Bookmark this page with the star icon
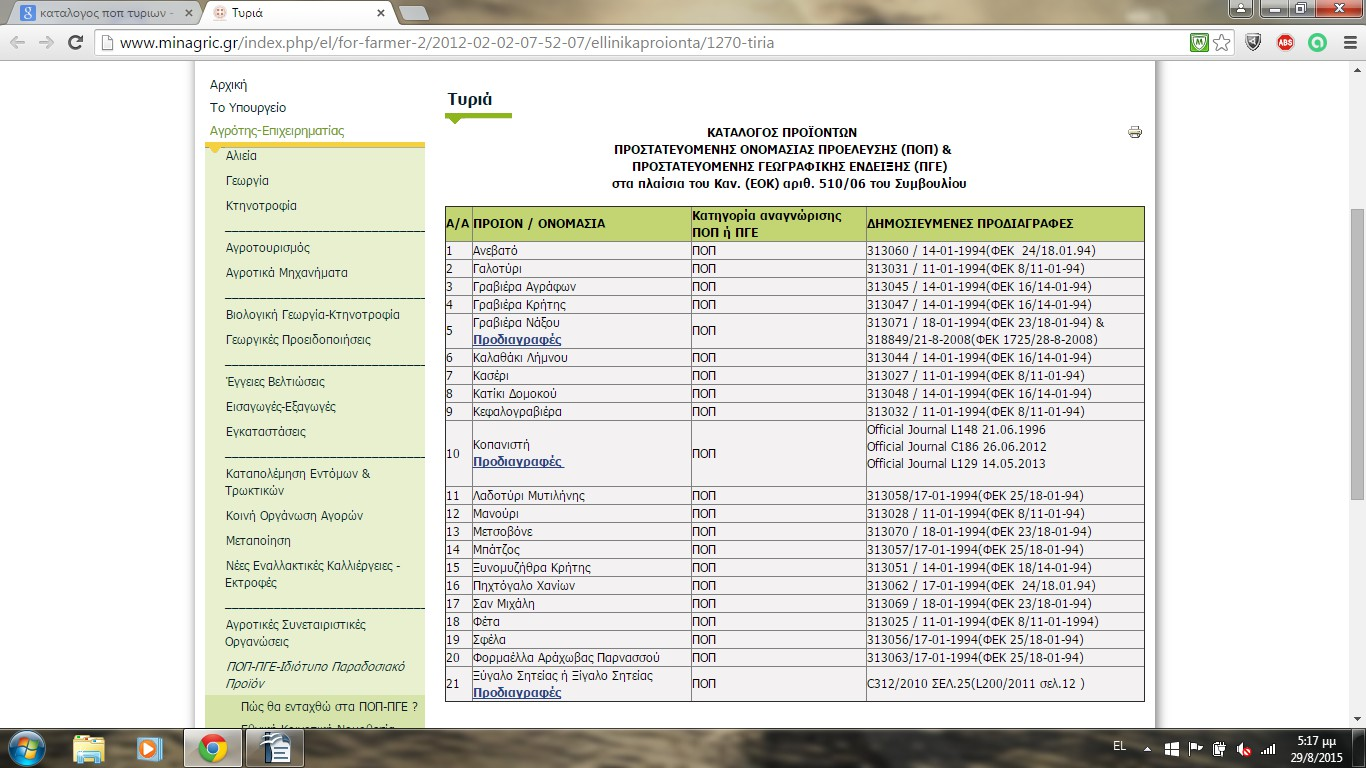Image resolution: width=1366 pixels, height=768 pixels. click(1222, 43)
